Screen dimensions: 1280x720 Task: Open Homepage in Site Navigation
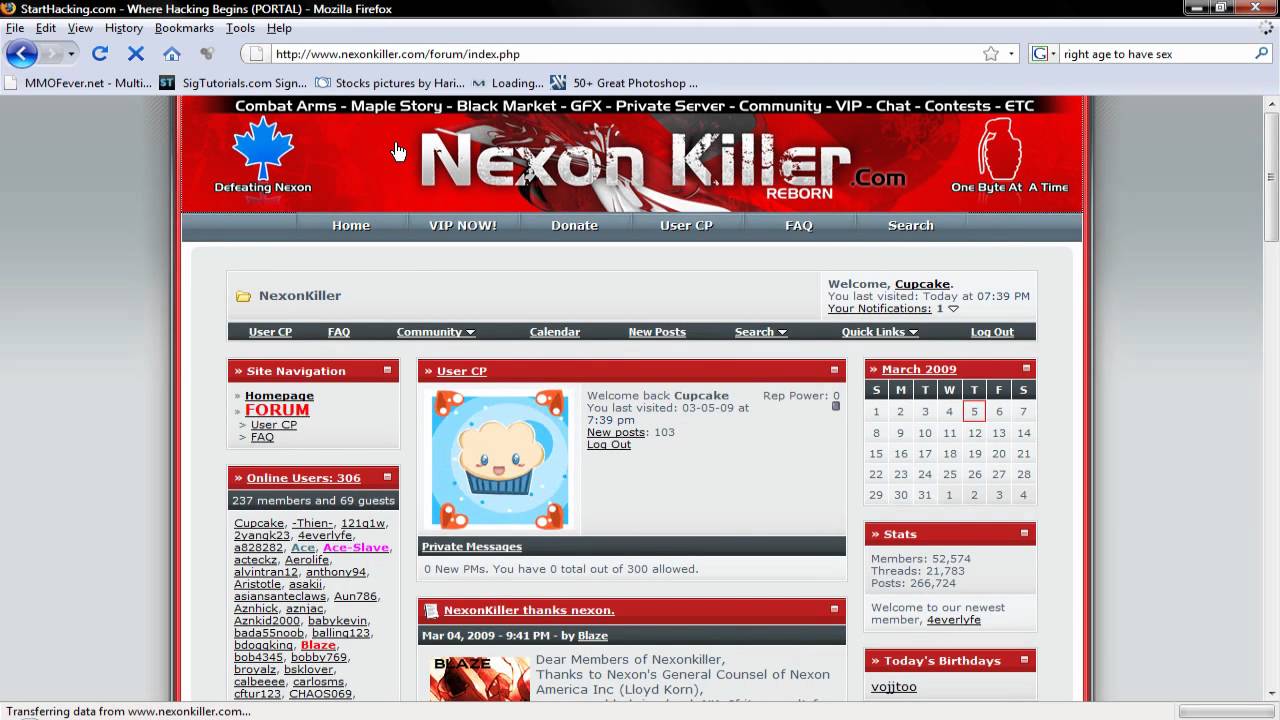point(279,396)
